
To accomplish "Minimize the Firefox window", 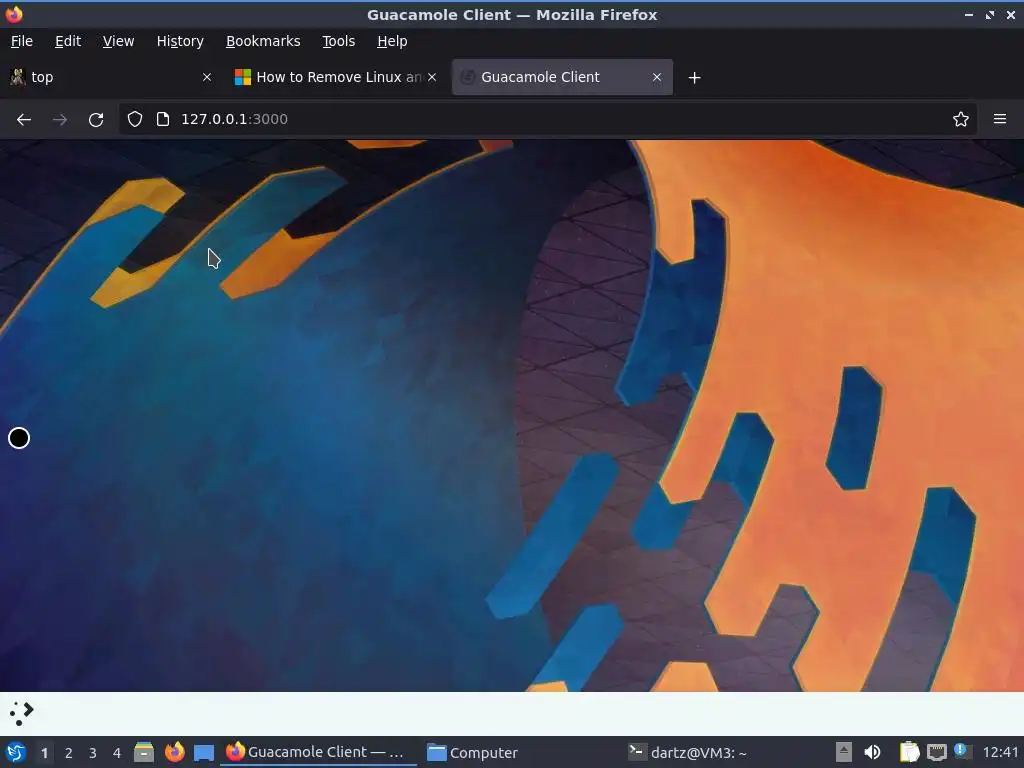I will [969, 14].
